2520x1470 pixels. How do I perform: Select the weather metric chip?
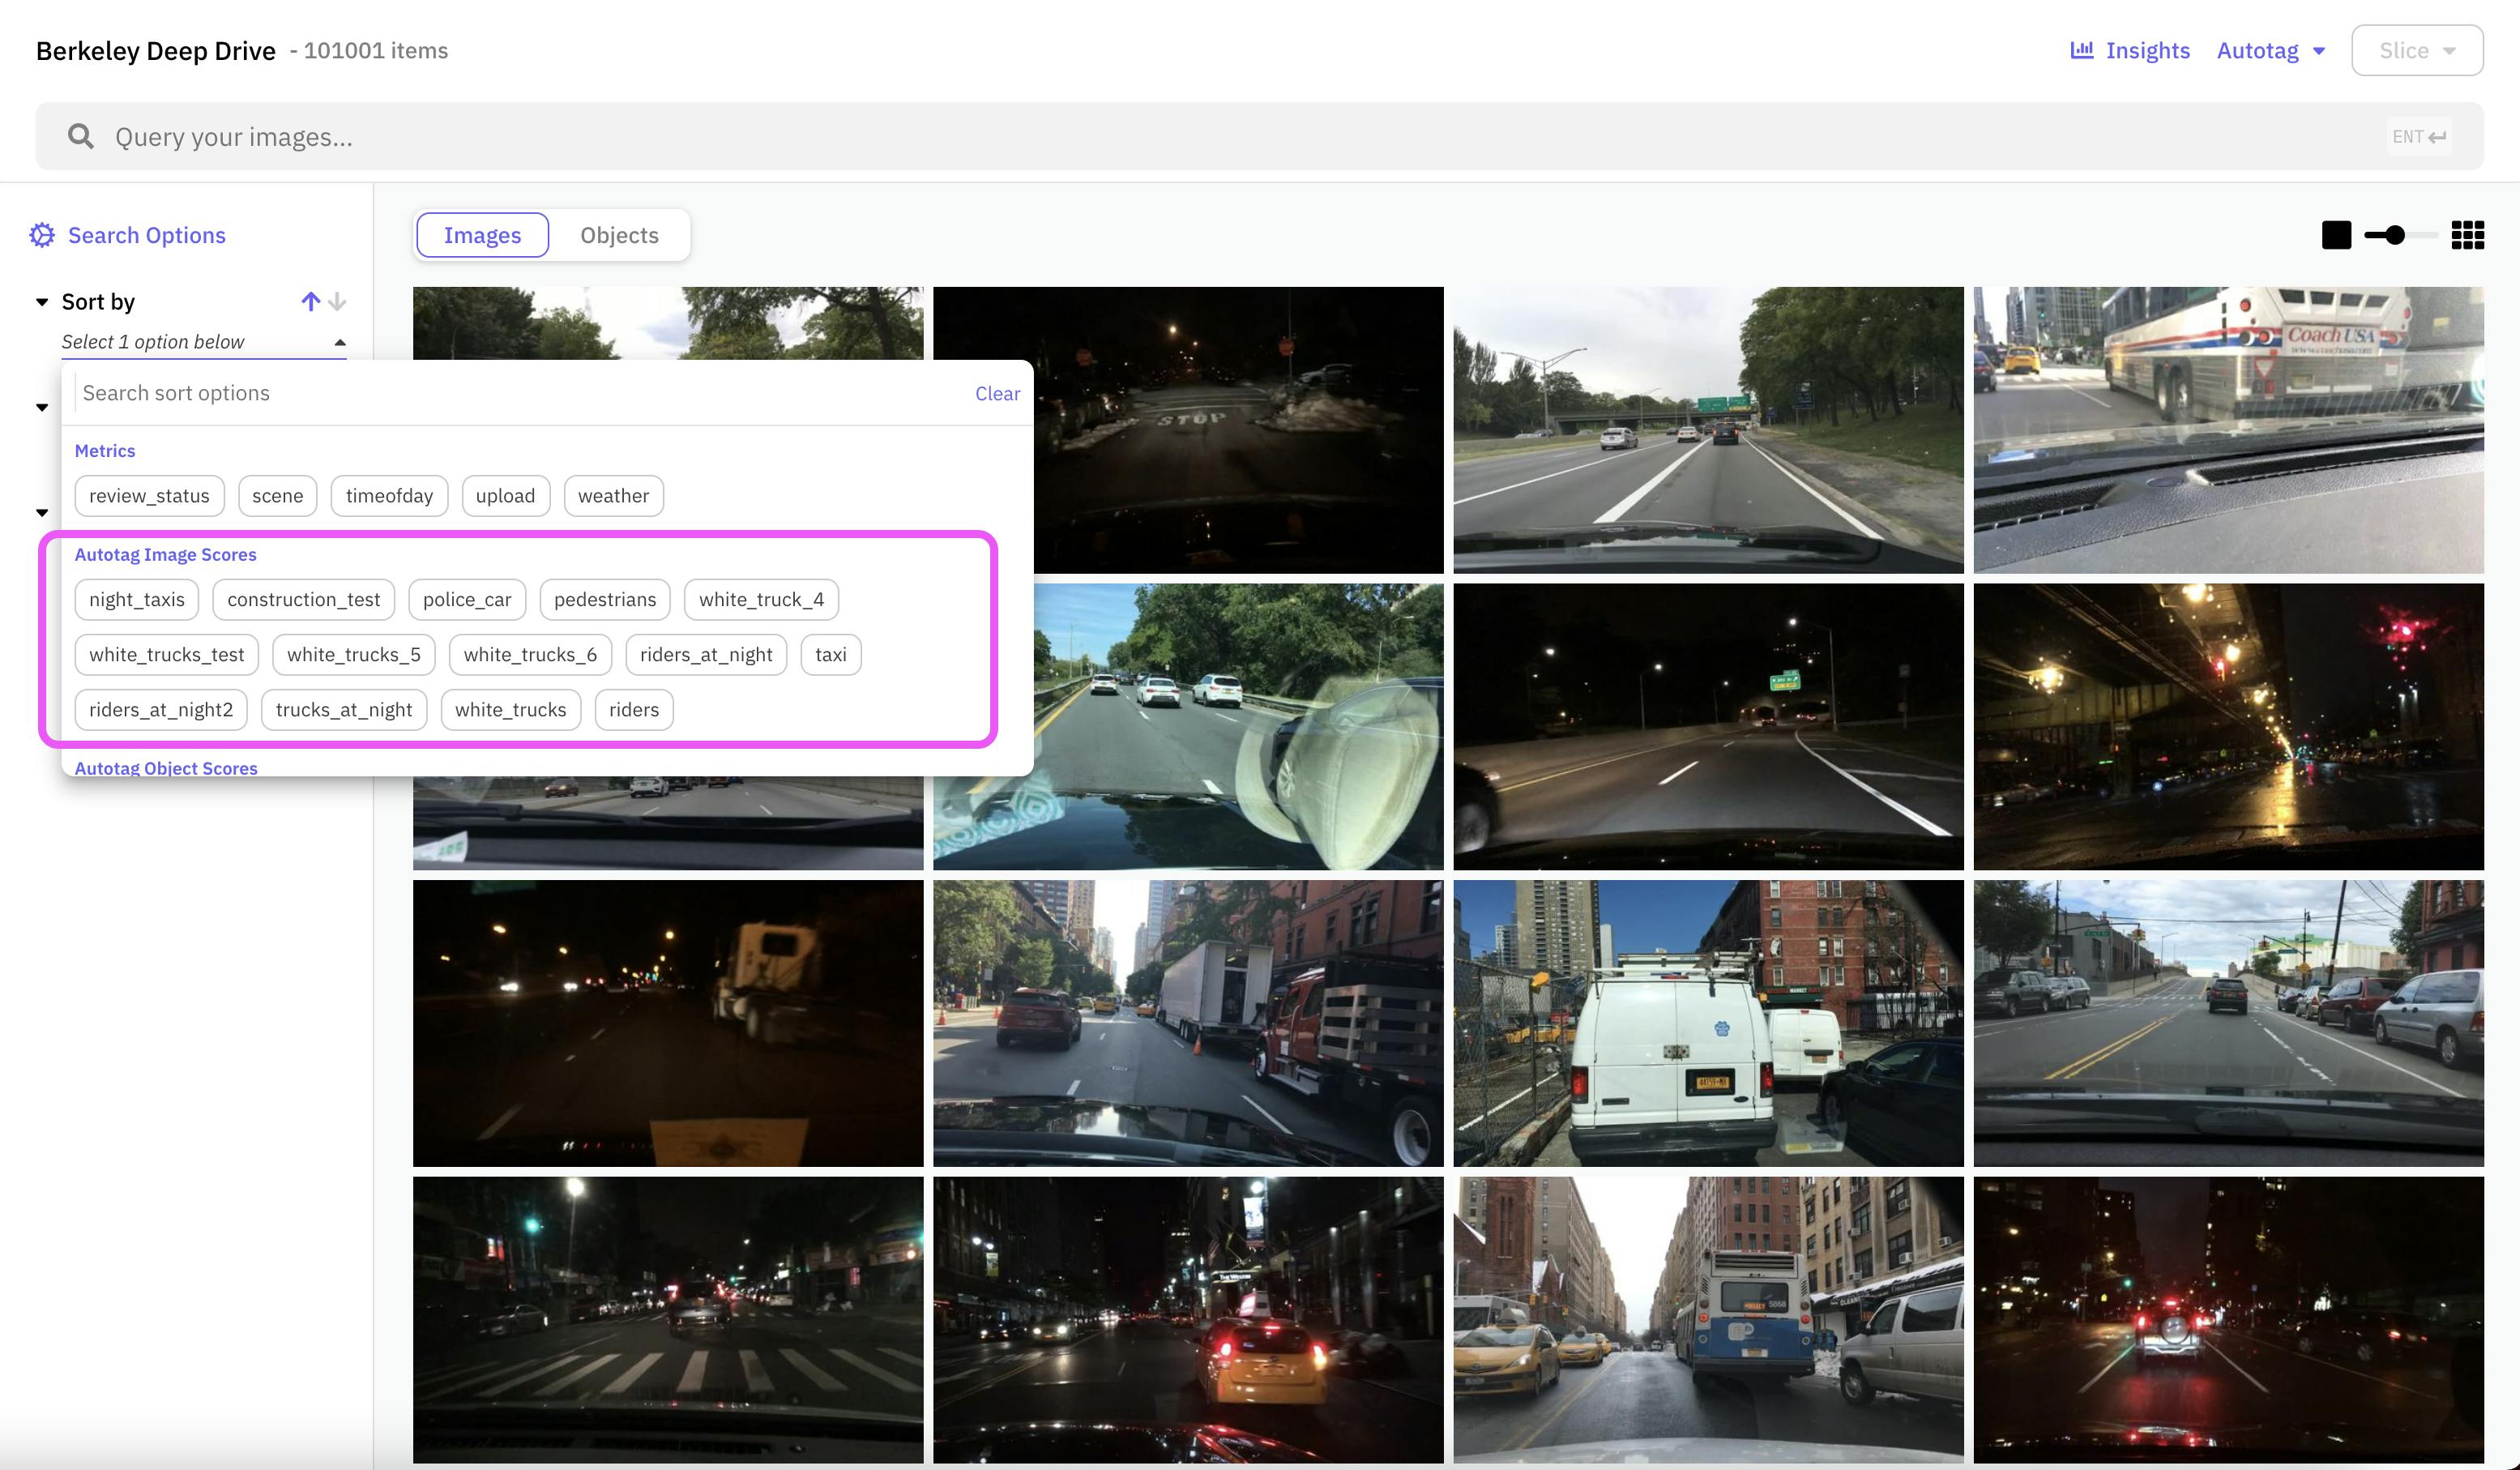coord(613,496)
